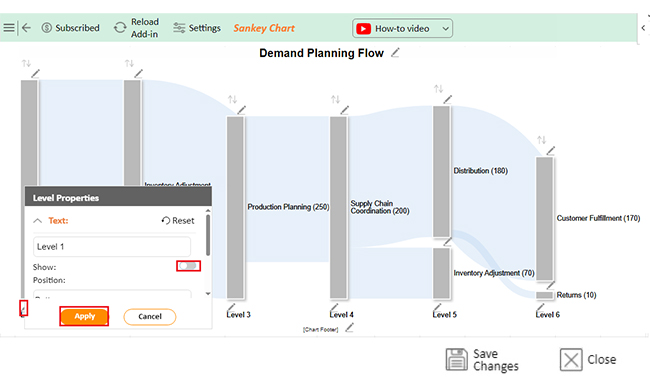650x380 pixels.
Task: Edit the Distribution node pencil
Action: 448,99
